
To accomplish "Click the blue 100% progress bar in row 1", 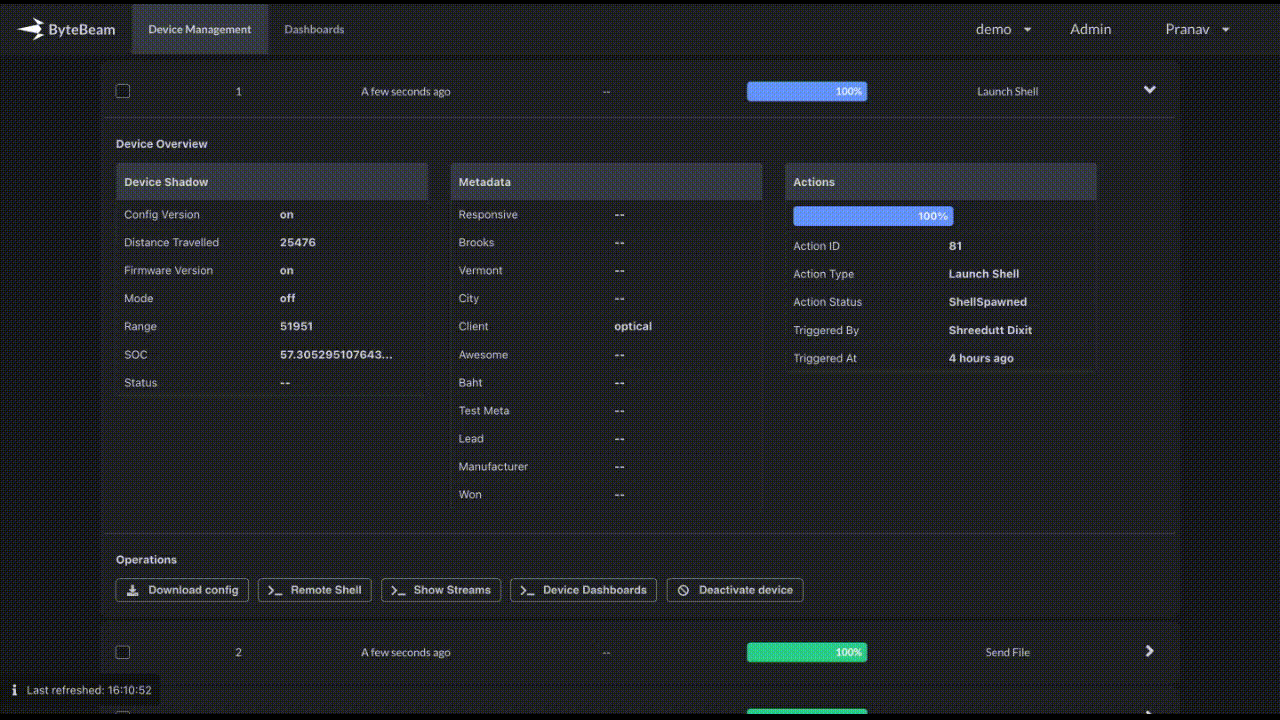I will (807, 91).
